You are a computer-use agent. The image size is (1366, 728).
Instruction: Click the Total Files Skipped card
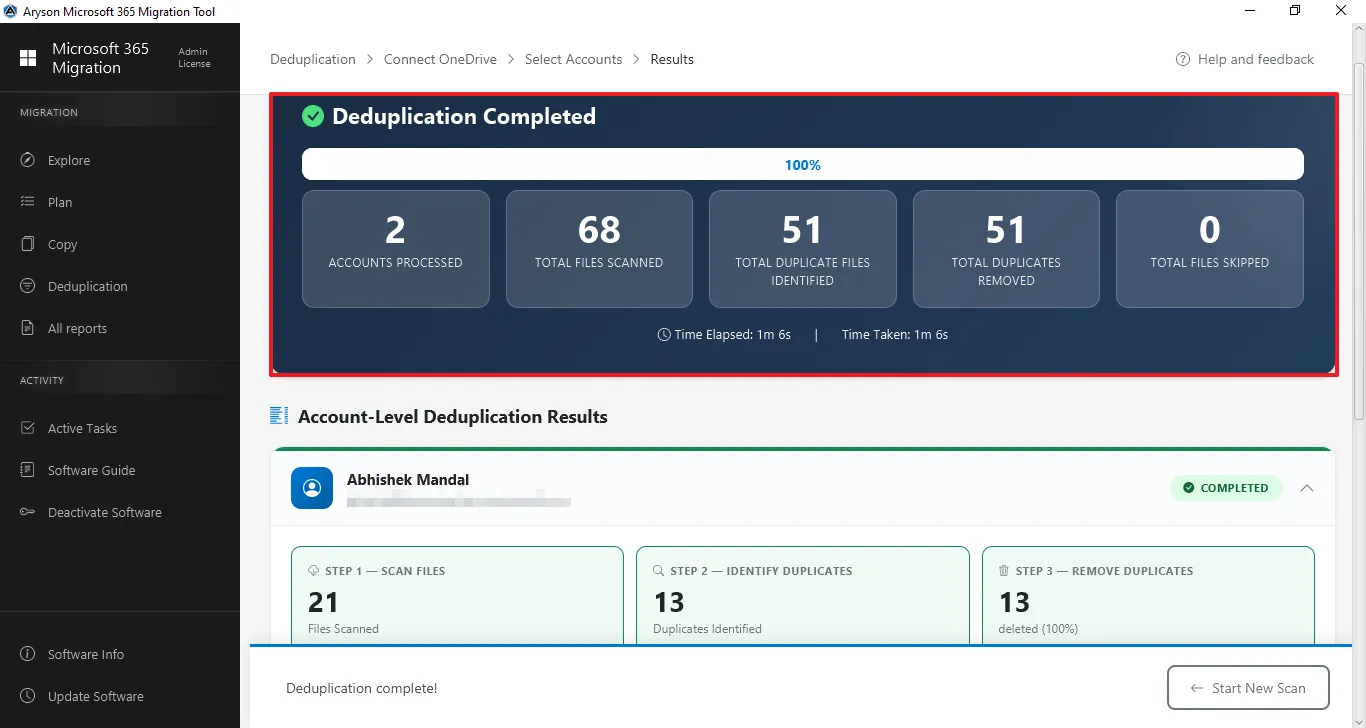click(x=1210, y=249)
